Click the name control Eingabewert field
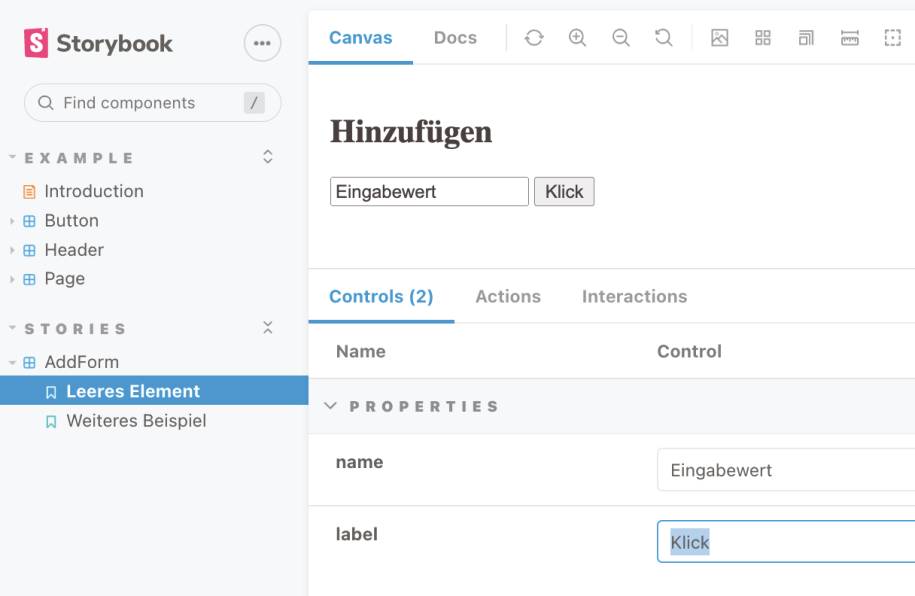This screenshot has height=596, width=915. click(785, 470)
